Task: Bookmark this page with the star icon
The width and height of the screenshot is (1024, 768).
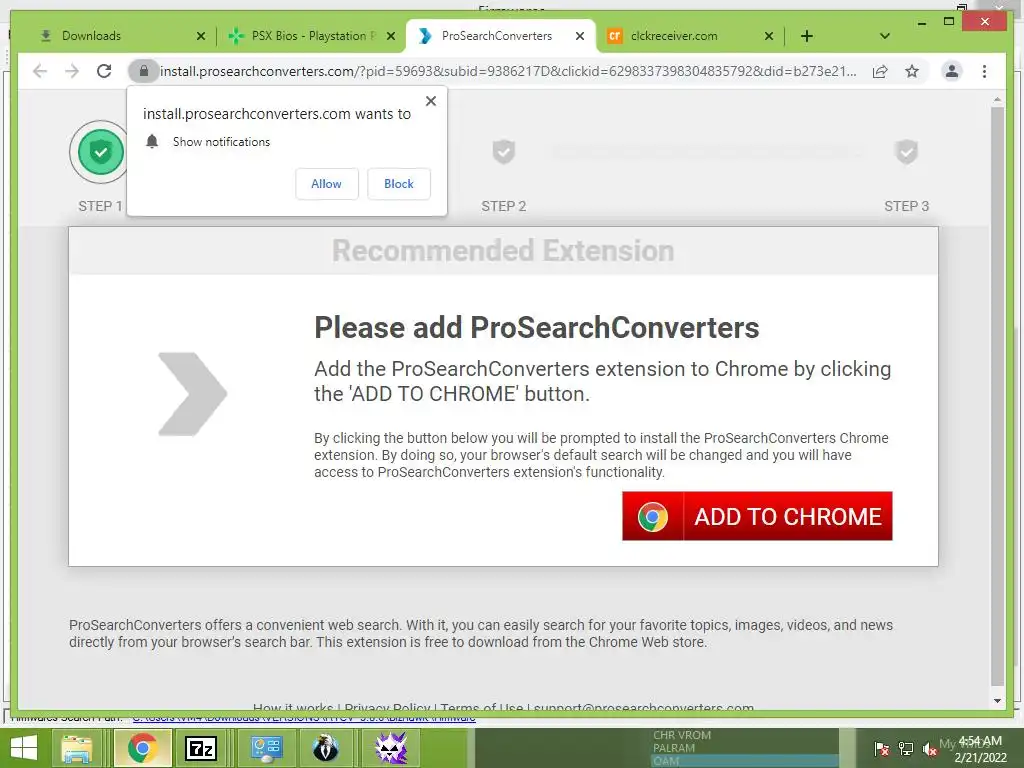Action: click(x=912, y=71)
